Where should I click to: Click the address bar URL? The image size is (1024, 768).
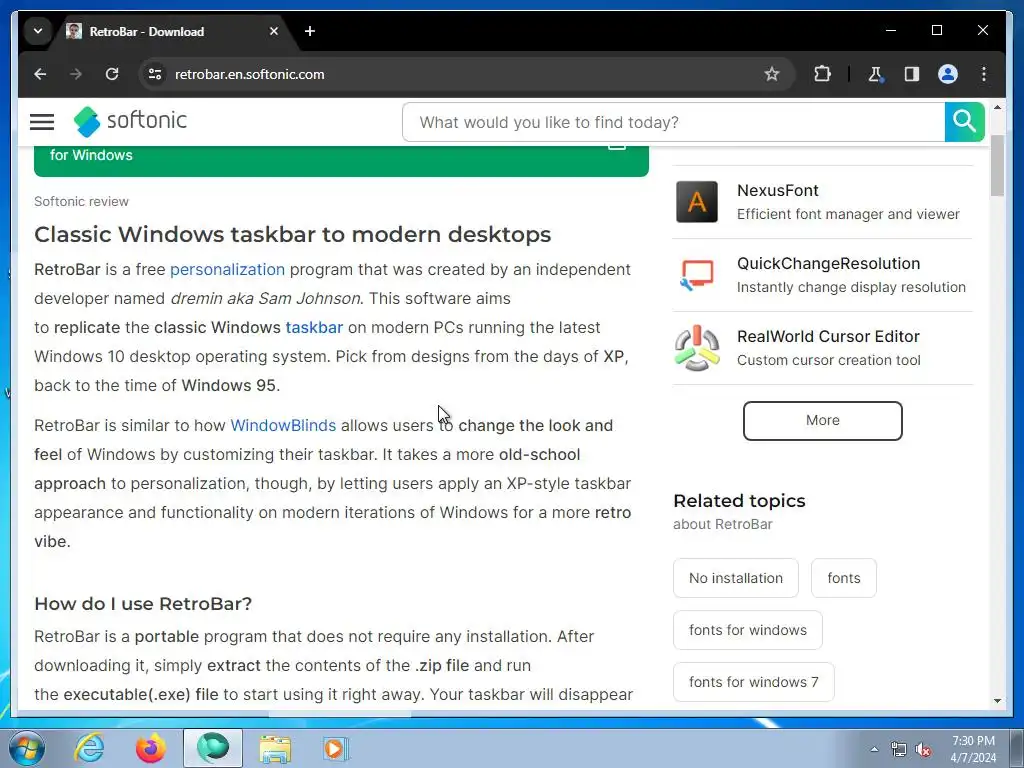[249, 74]
